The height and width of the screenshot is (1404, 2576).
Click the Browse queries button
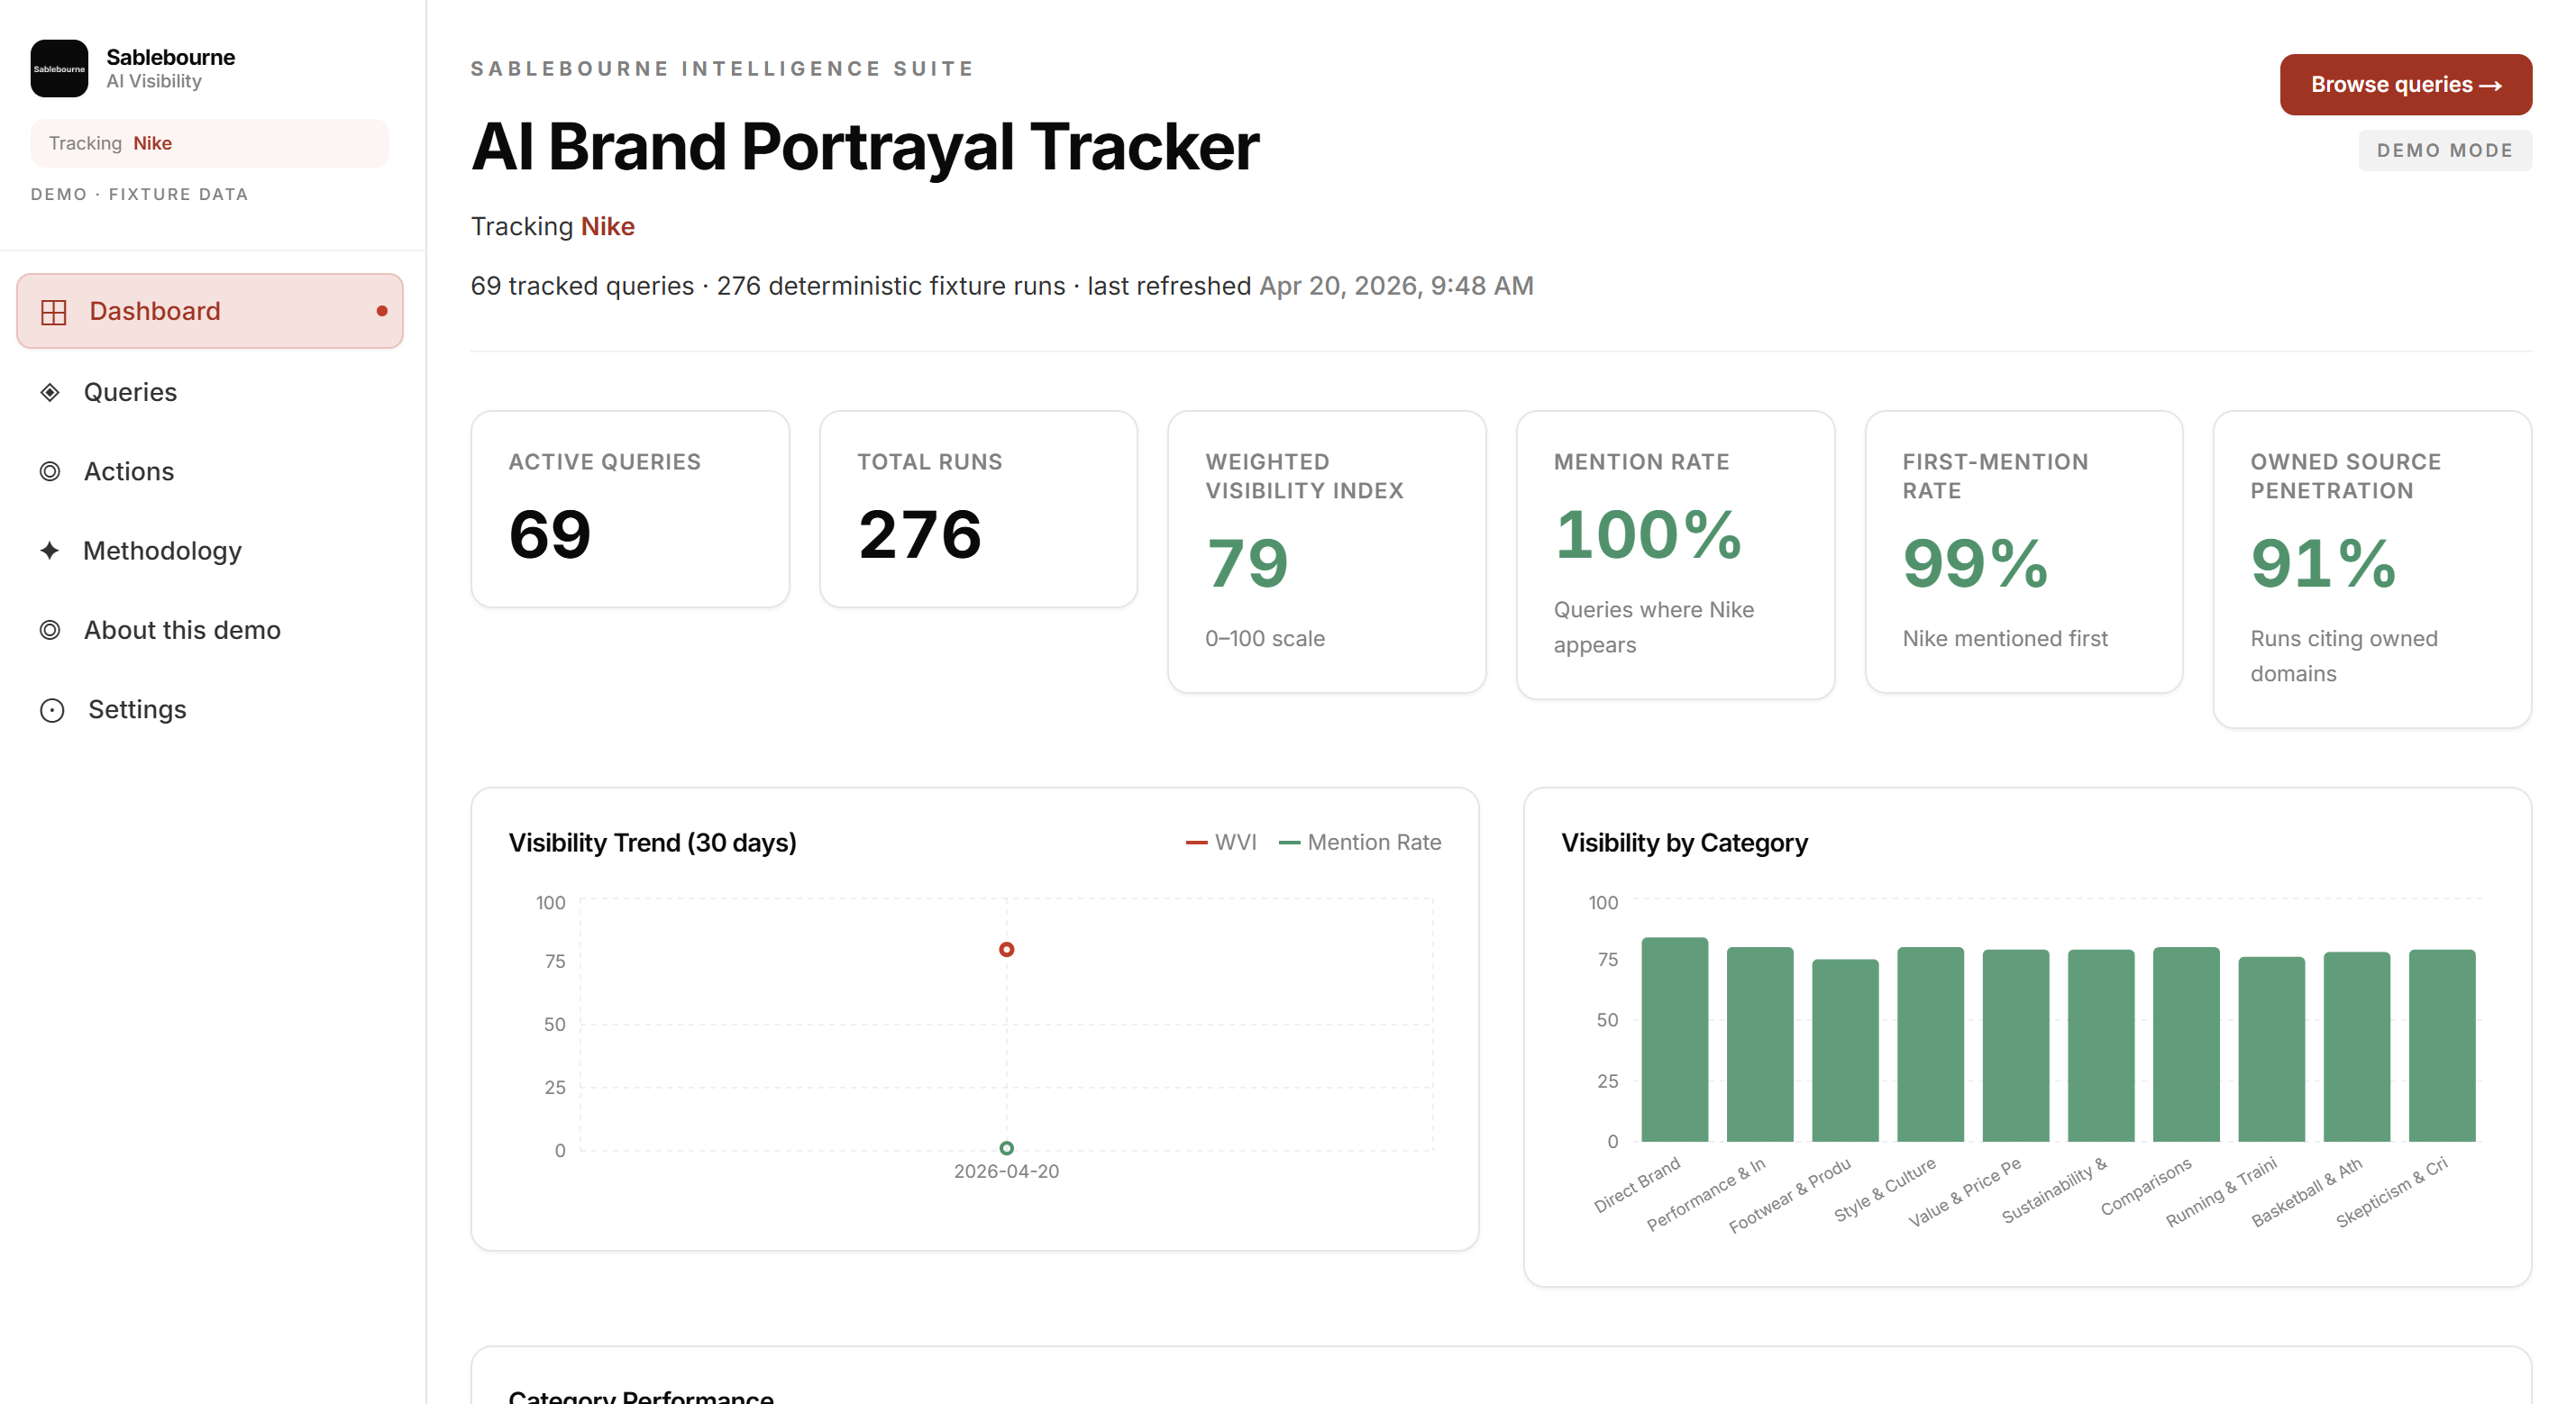(2405, 85)
